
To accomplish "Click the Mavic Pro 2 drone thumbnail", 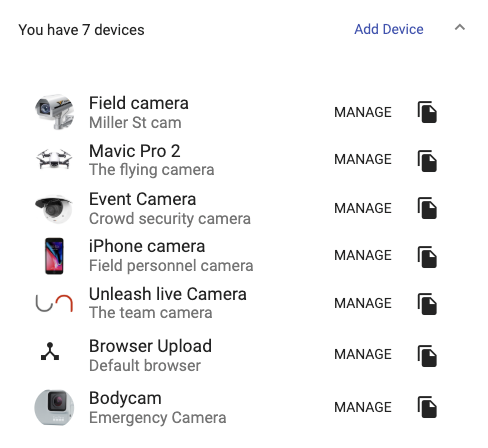I will [x=54, y=159].
